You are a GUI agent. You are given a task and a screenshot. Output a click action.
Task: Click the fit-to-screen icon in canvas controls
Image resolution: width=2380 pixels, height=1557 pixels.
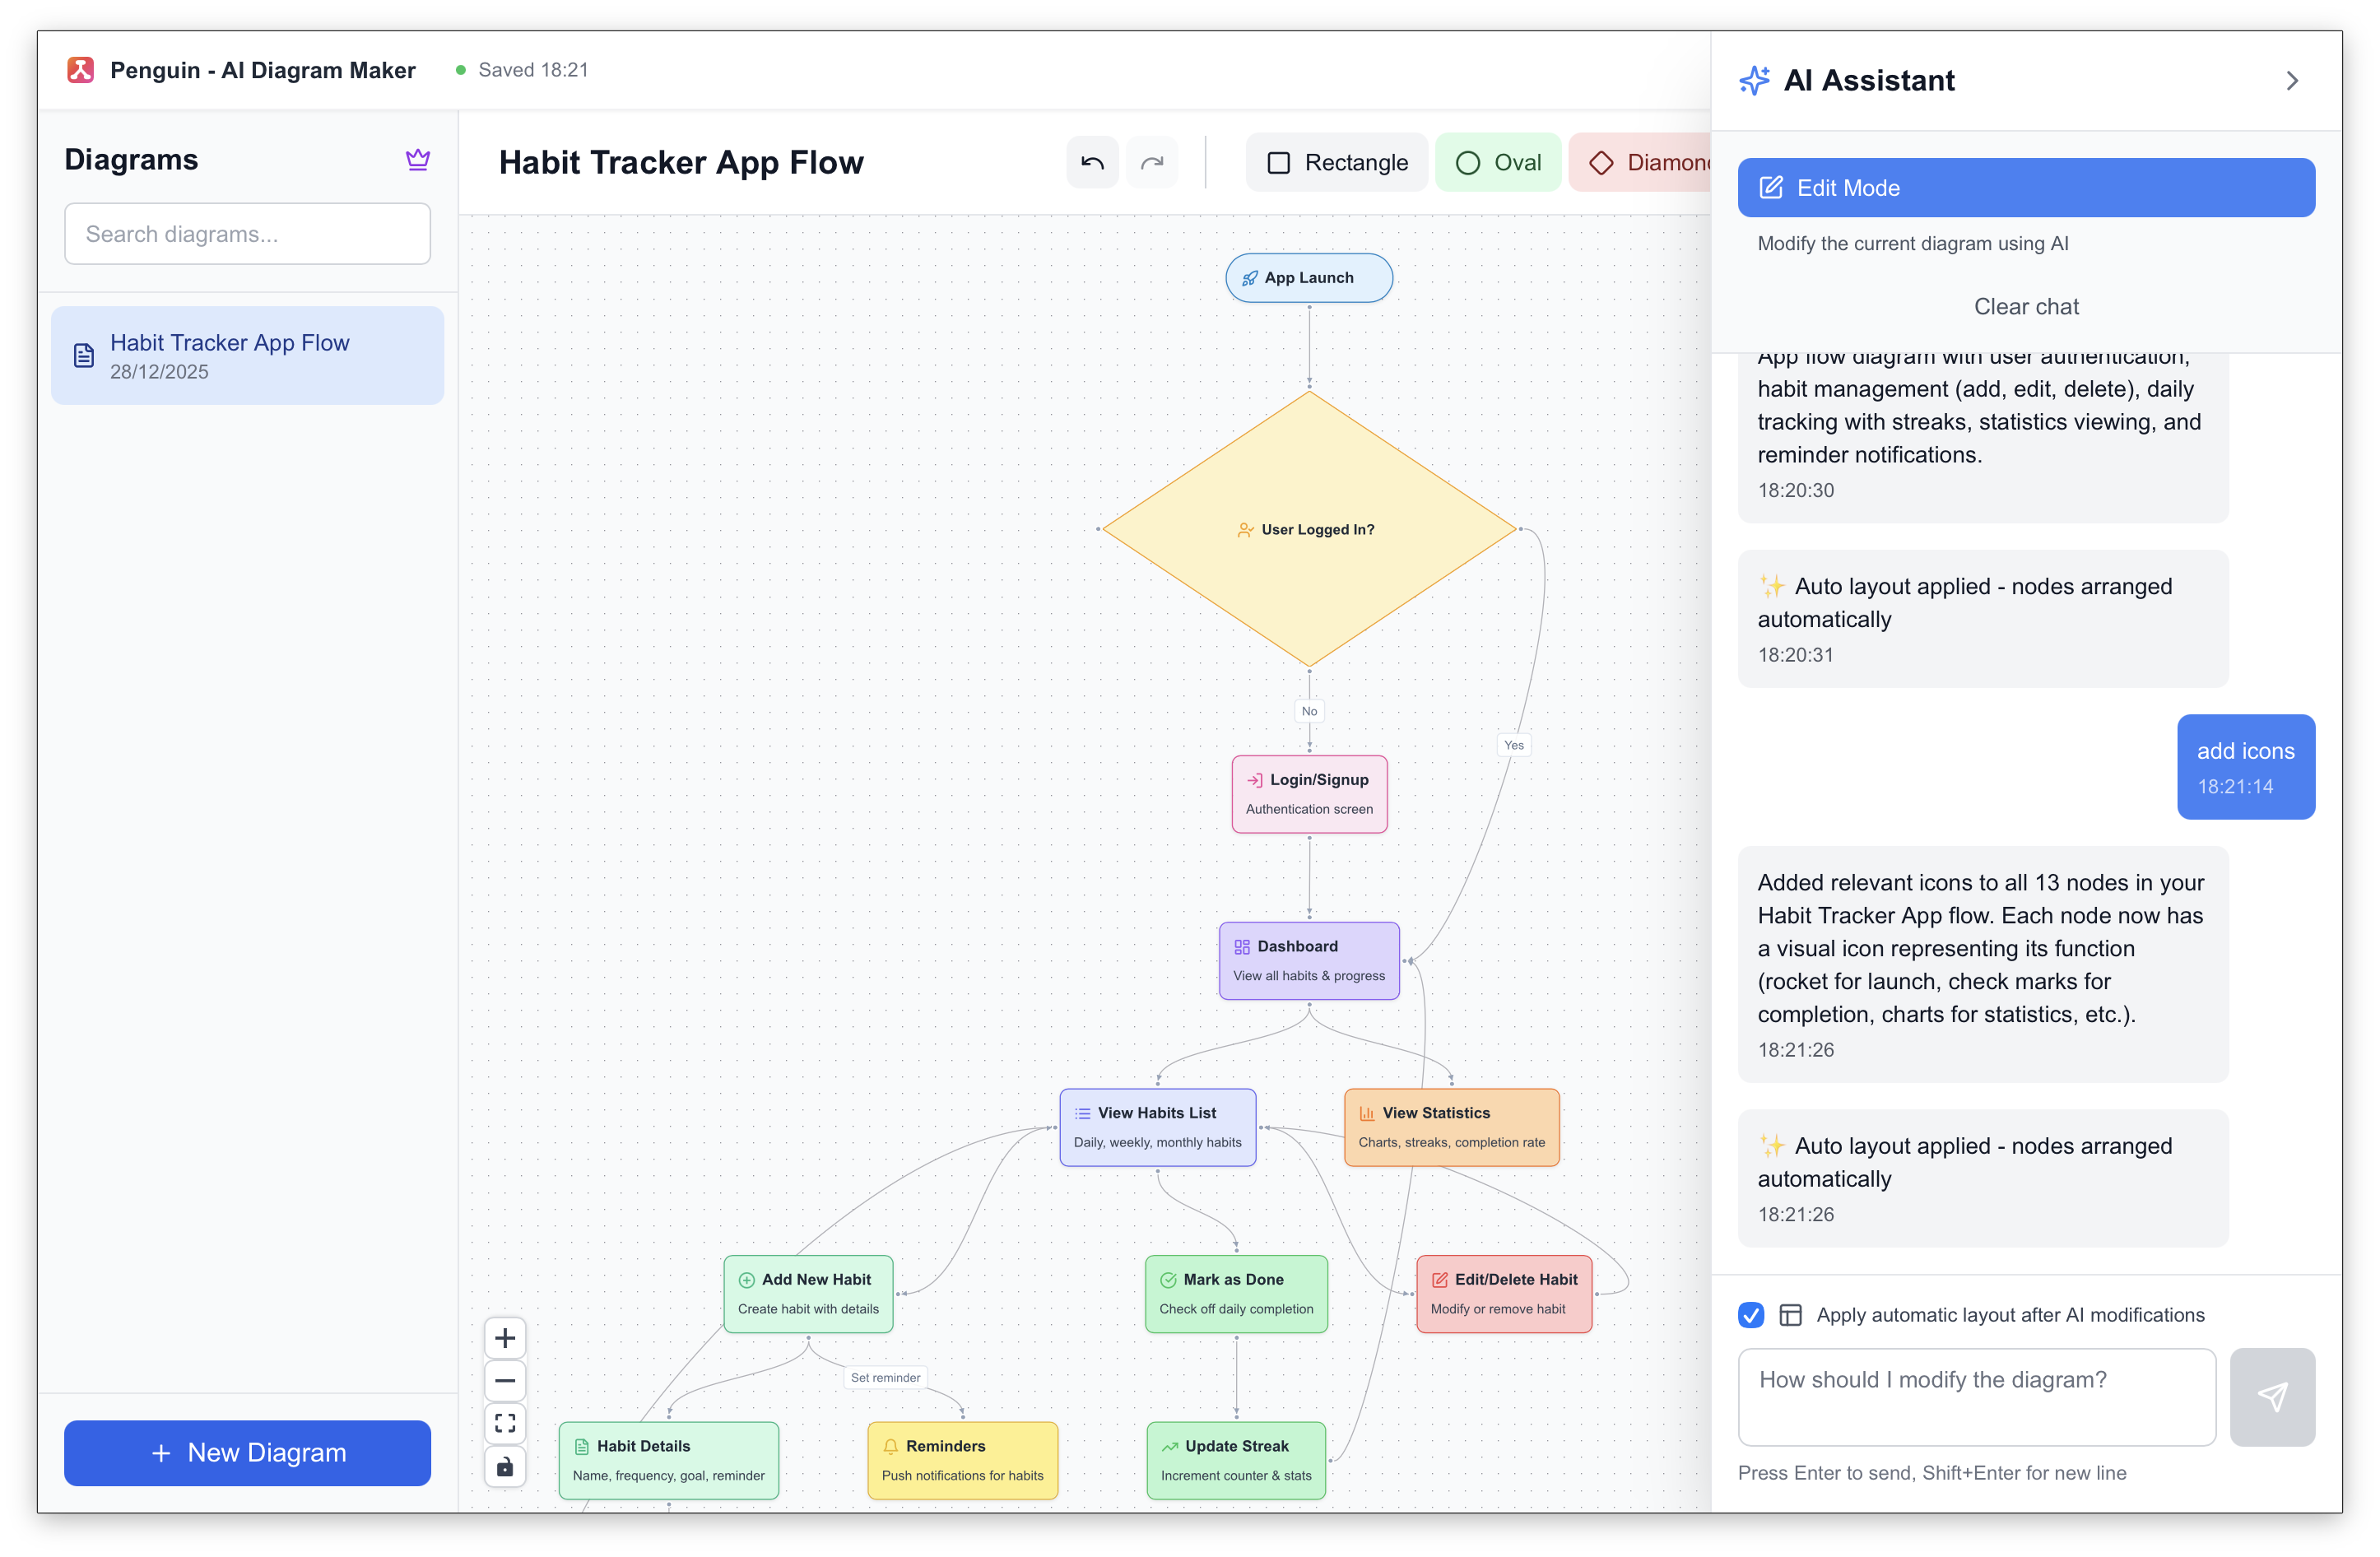tap(505, 1423)
